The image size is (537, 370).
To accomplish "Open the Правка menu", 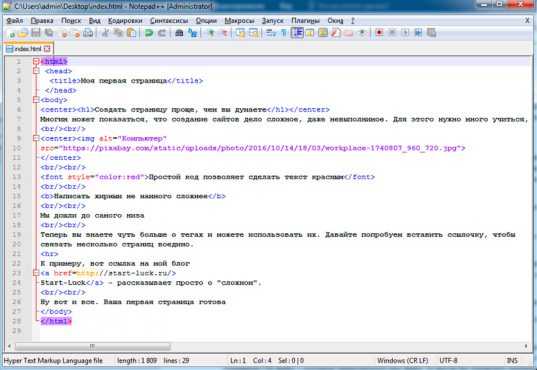I will coord(42,21).
